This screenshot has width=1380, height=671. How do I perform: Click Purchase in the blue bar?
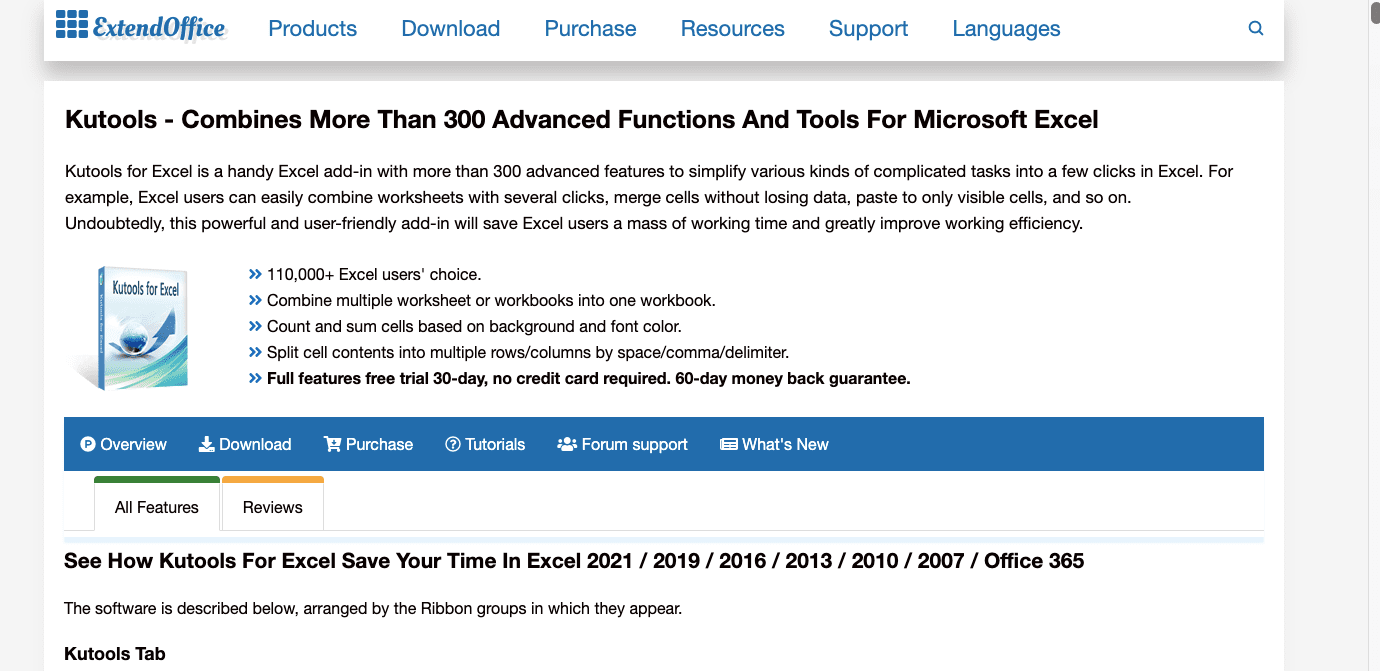click(368, 444)
